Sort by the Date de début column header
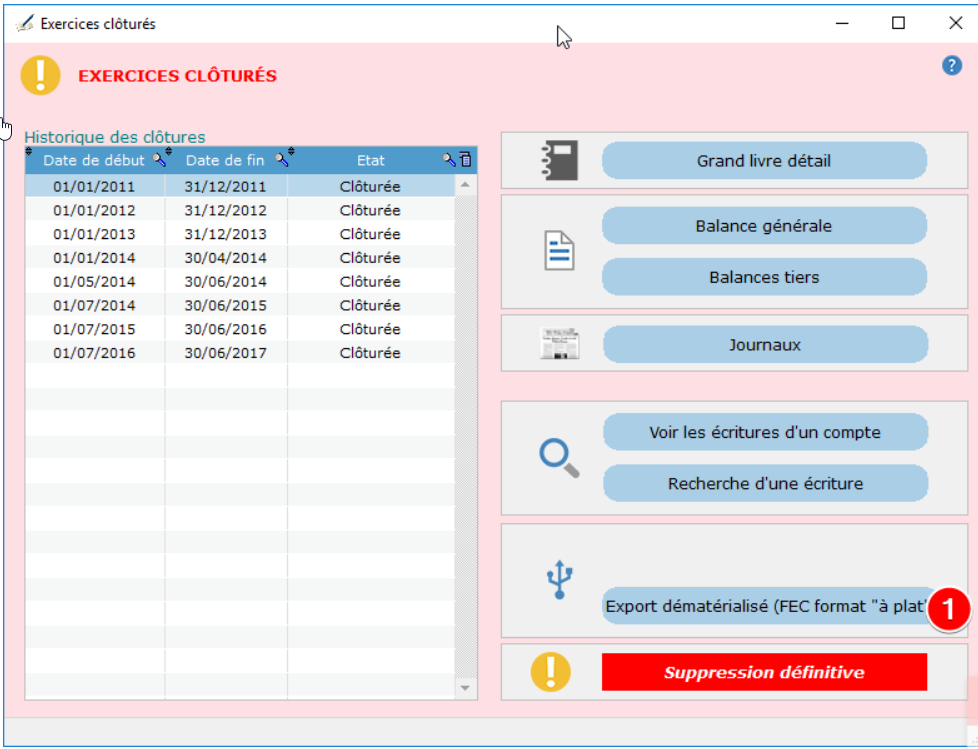The height and width of the screenshot is (749, 978). [x=94, y=160]
